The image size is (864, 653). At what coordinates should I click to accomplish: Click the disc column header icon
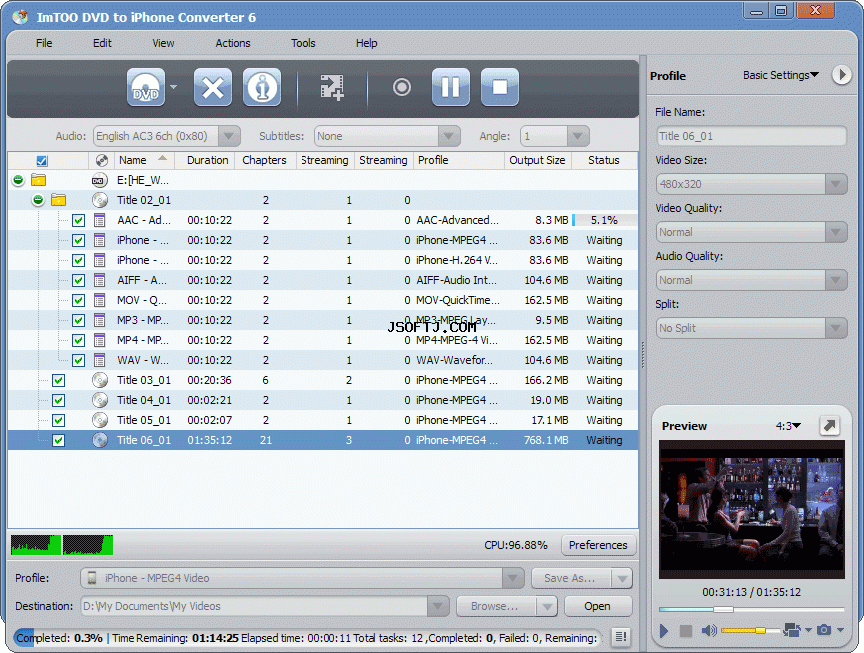[x=101, y=160]
